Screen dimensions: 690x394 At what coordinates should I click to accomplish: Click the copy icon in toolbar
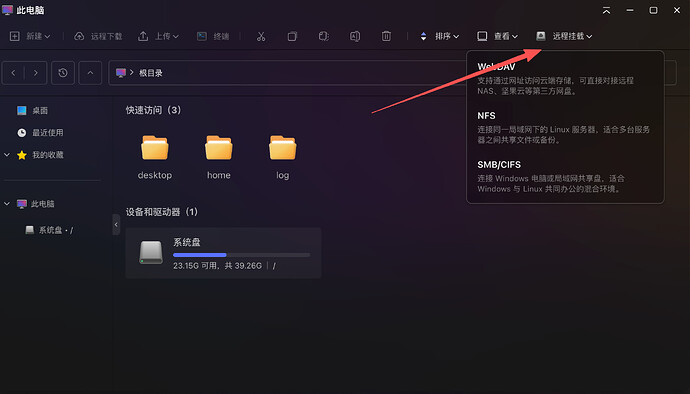coord(292,36)
